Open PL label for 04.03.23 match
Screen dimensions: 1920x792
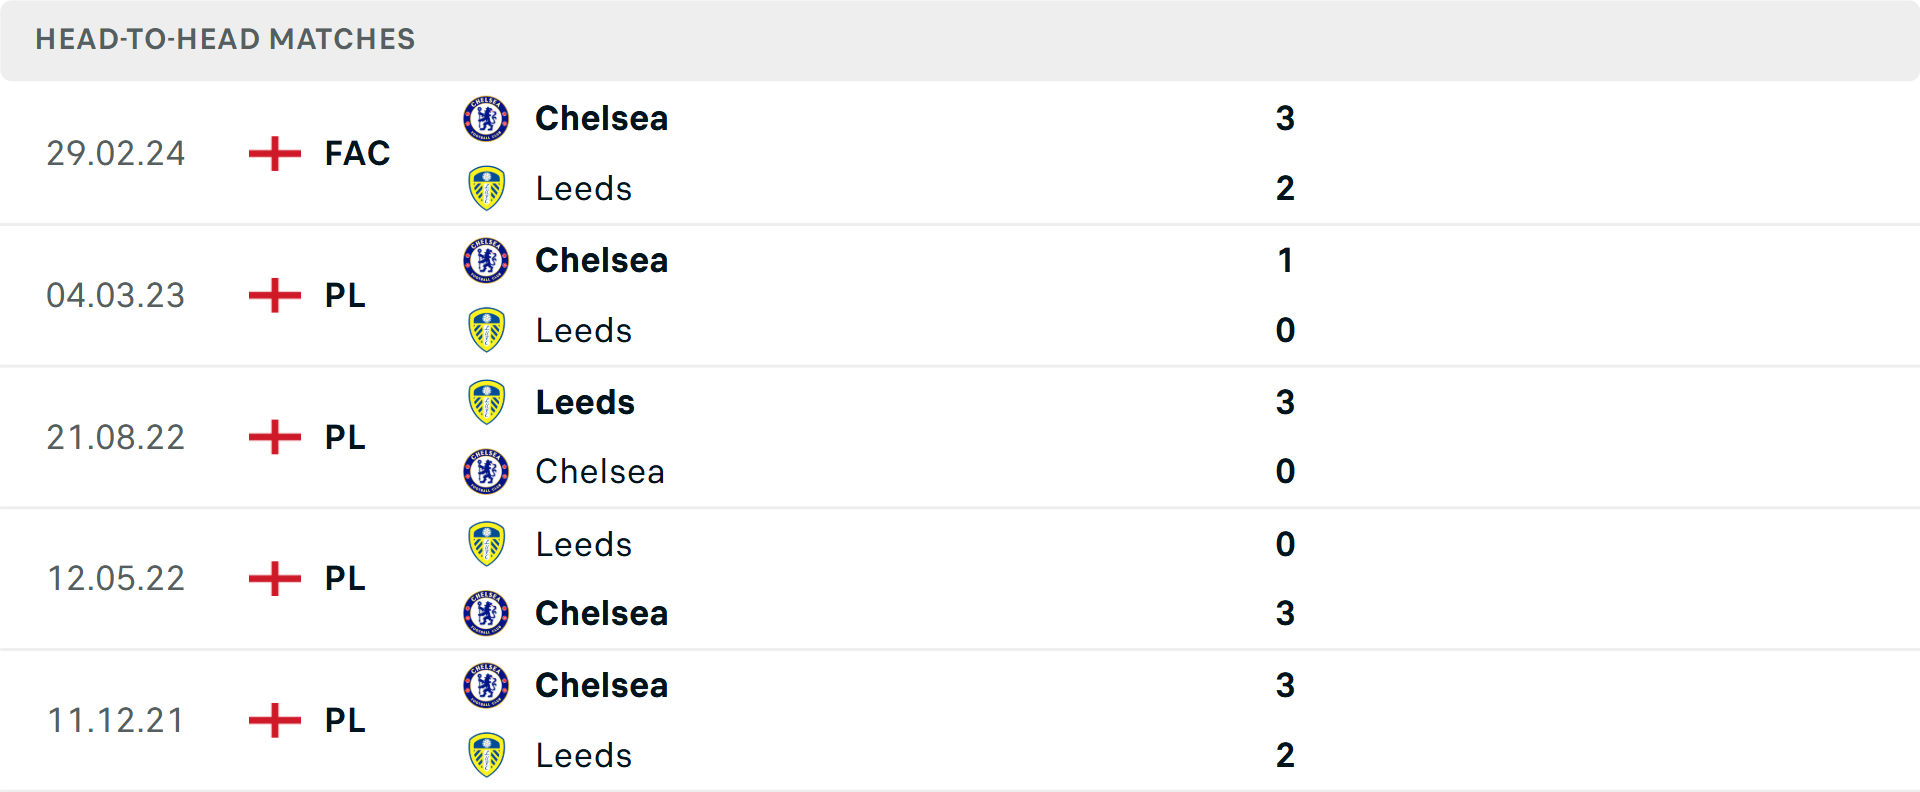click(345, 296)
